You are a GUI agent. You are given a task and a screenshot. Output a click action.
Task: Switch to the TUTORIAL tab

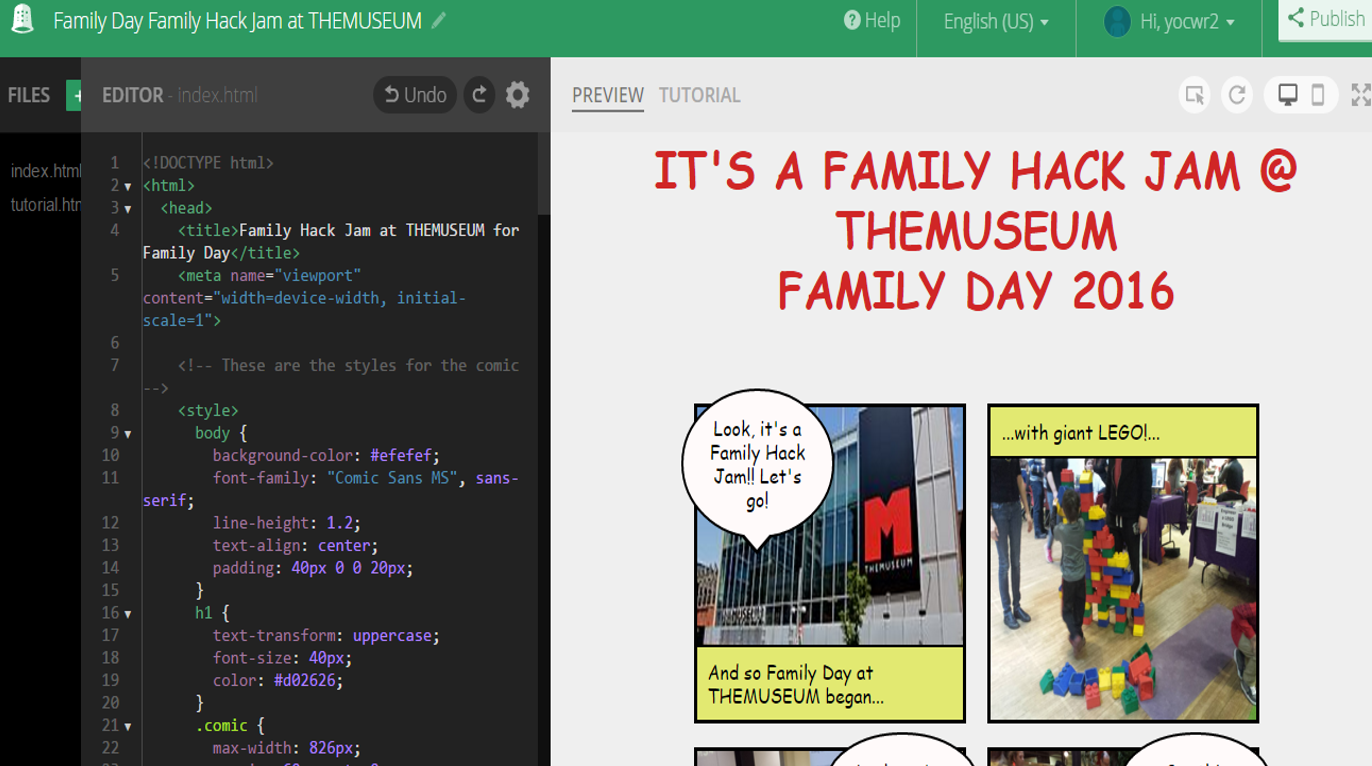[x=699, y=95]
